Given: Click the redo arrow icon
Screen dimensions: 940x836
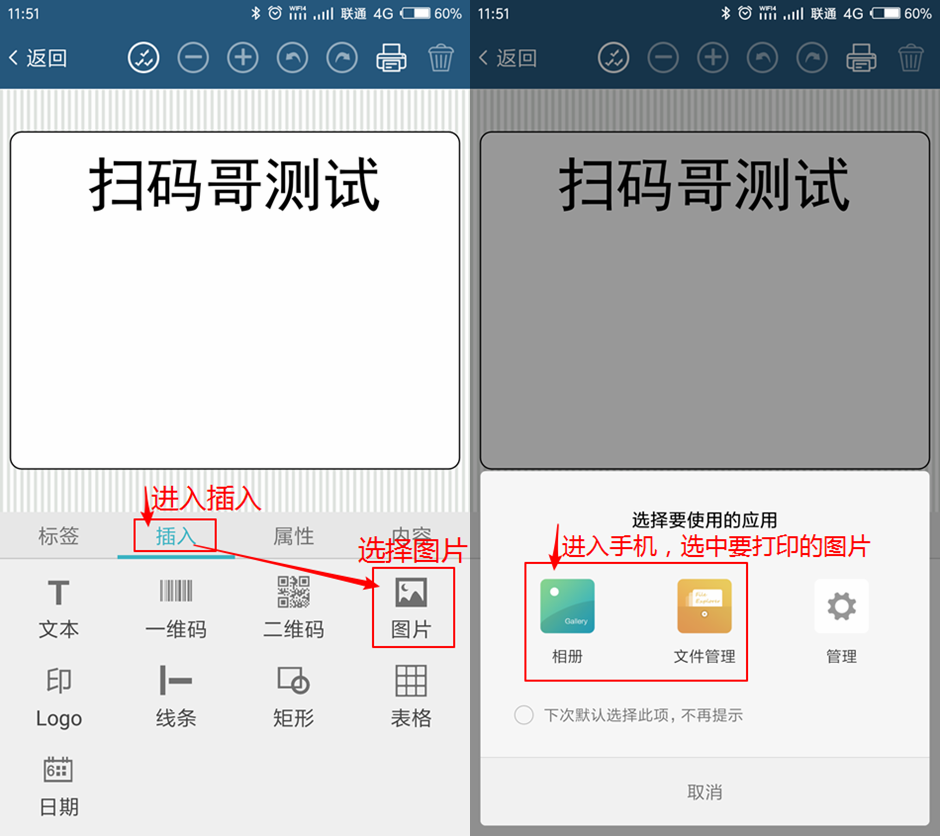Looking at the screenshot, I should pos(342,58).
